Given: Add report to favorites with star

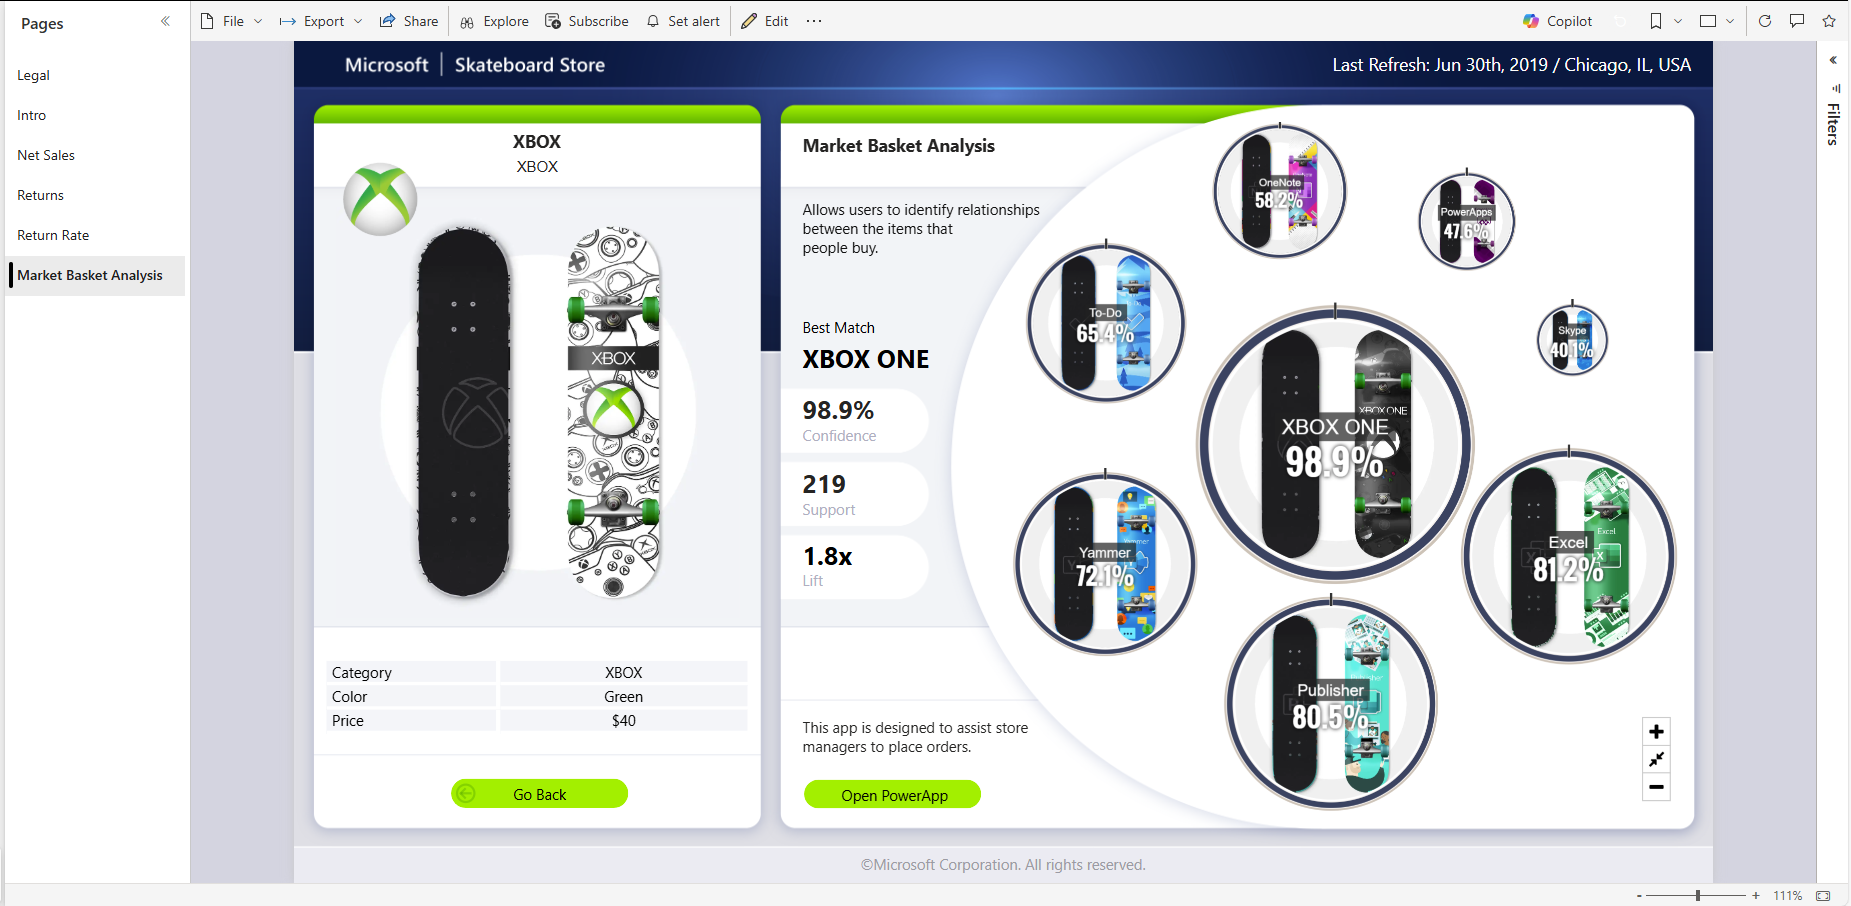Looking at the screenshot, I should 1829,21.
